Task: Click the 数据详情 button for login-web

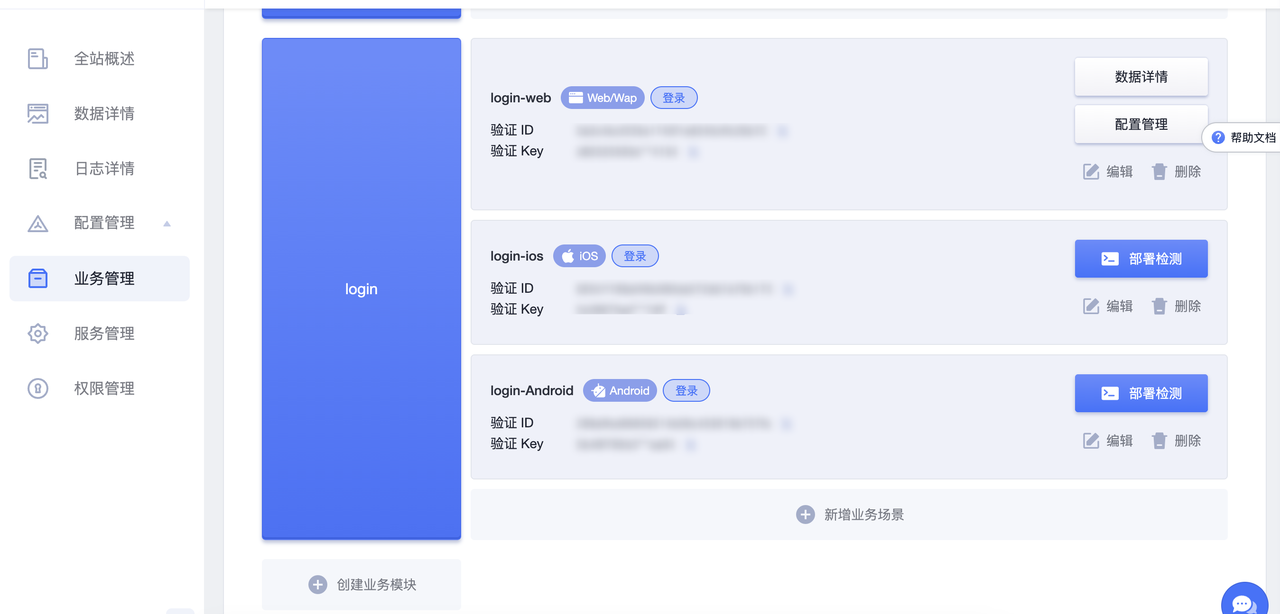Action: 1141,77
